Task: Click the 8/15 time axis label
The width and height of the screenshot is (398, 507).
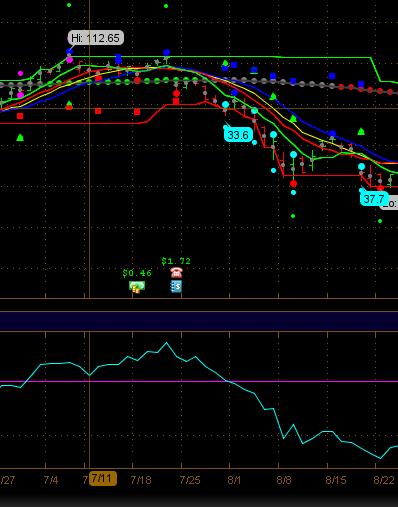Action: click(x=336, y=480)
